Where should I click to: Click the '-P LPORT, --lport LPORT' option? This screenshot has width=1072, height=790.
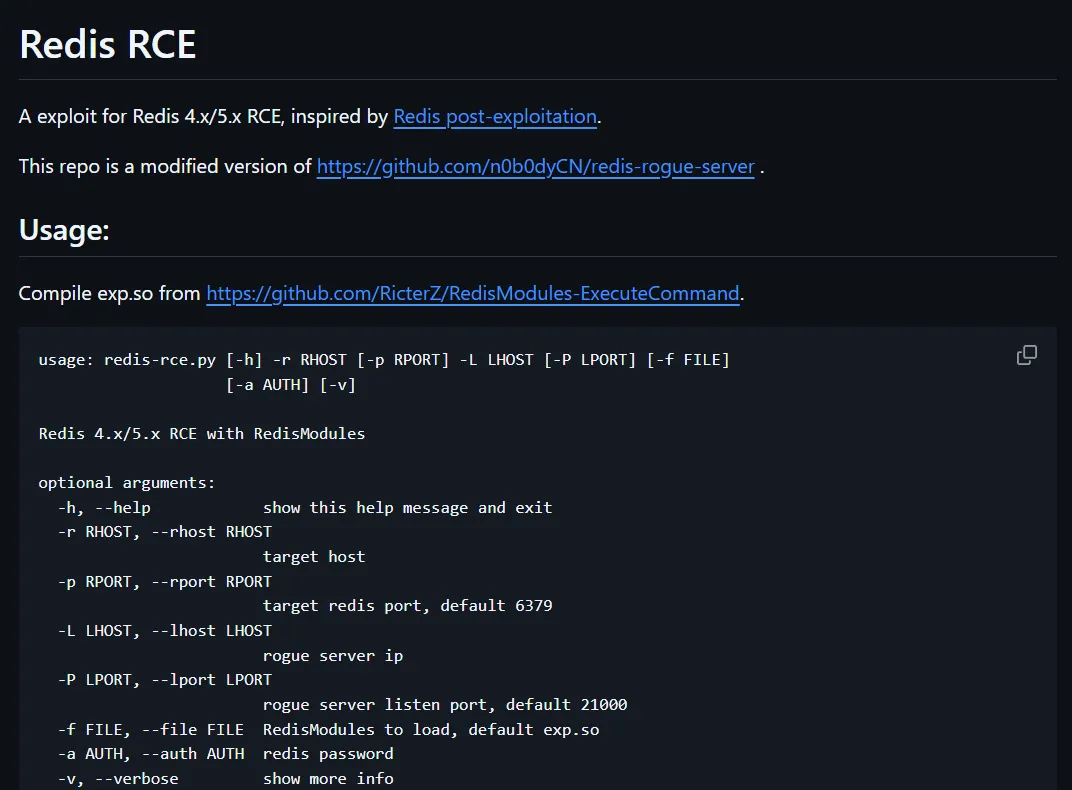tap(165, 679)
